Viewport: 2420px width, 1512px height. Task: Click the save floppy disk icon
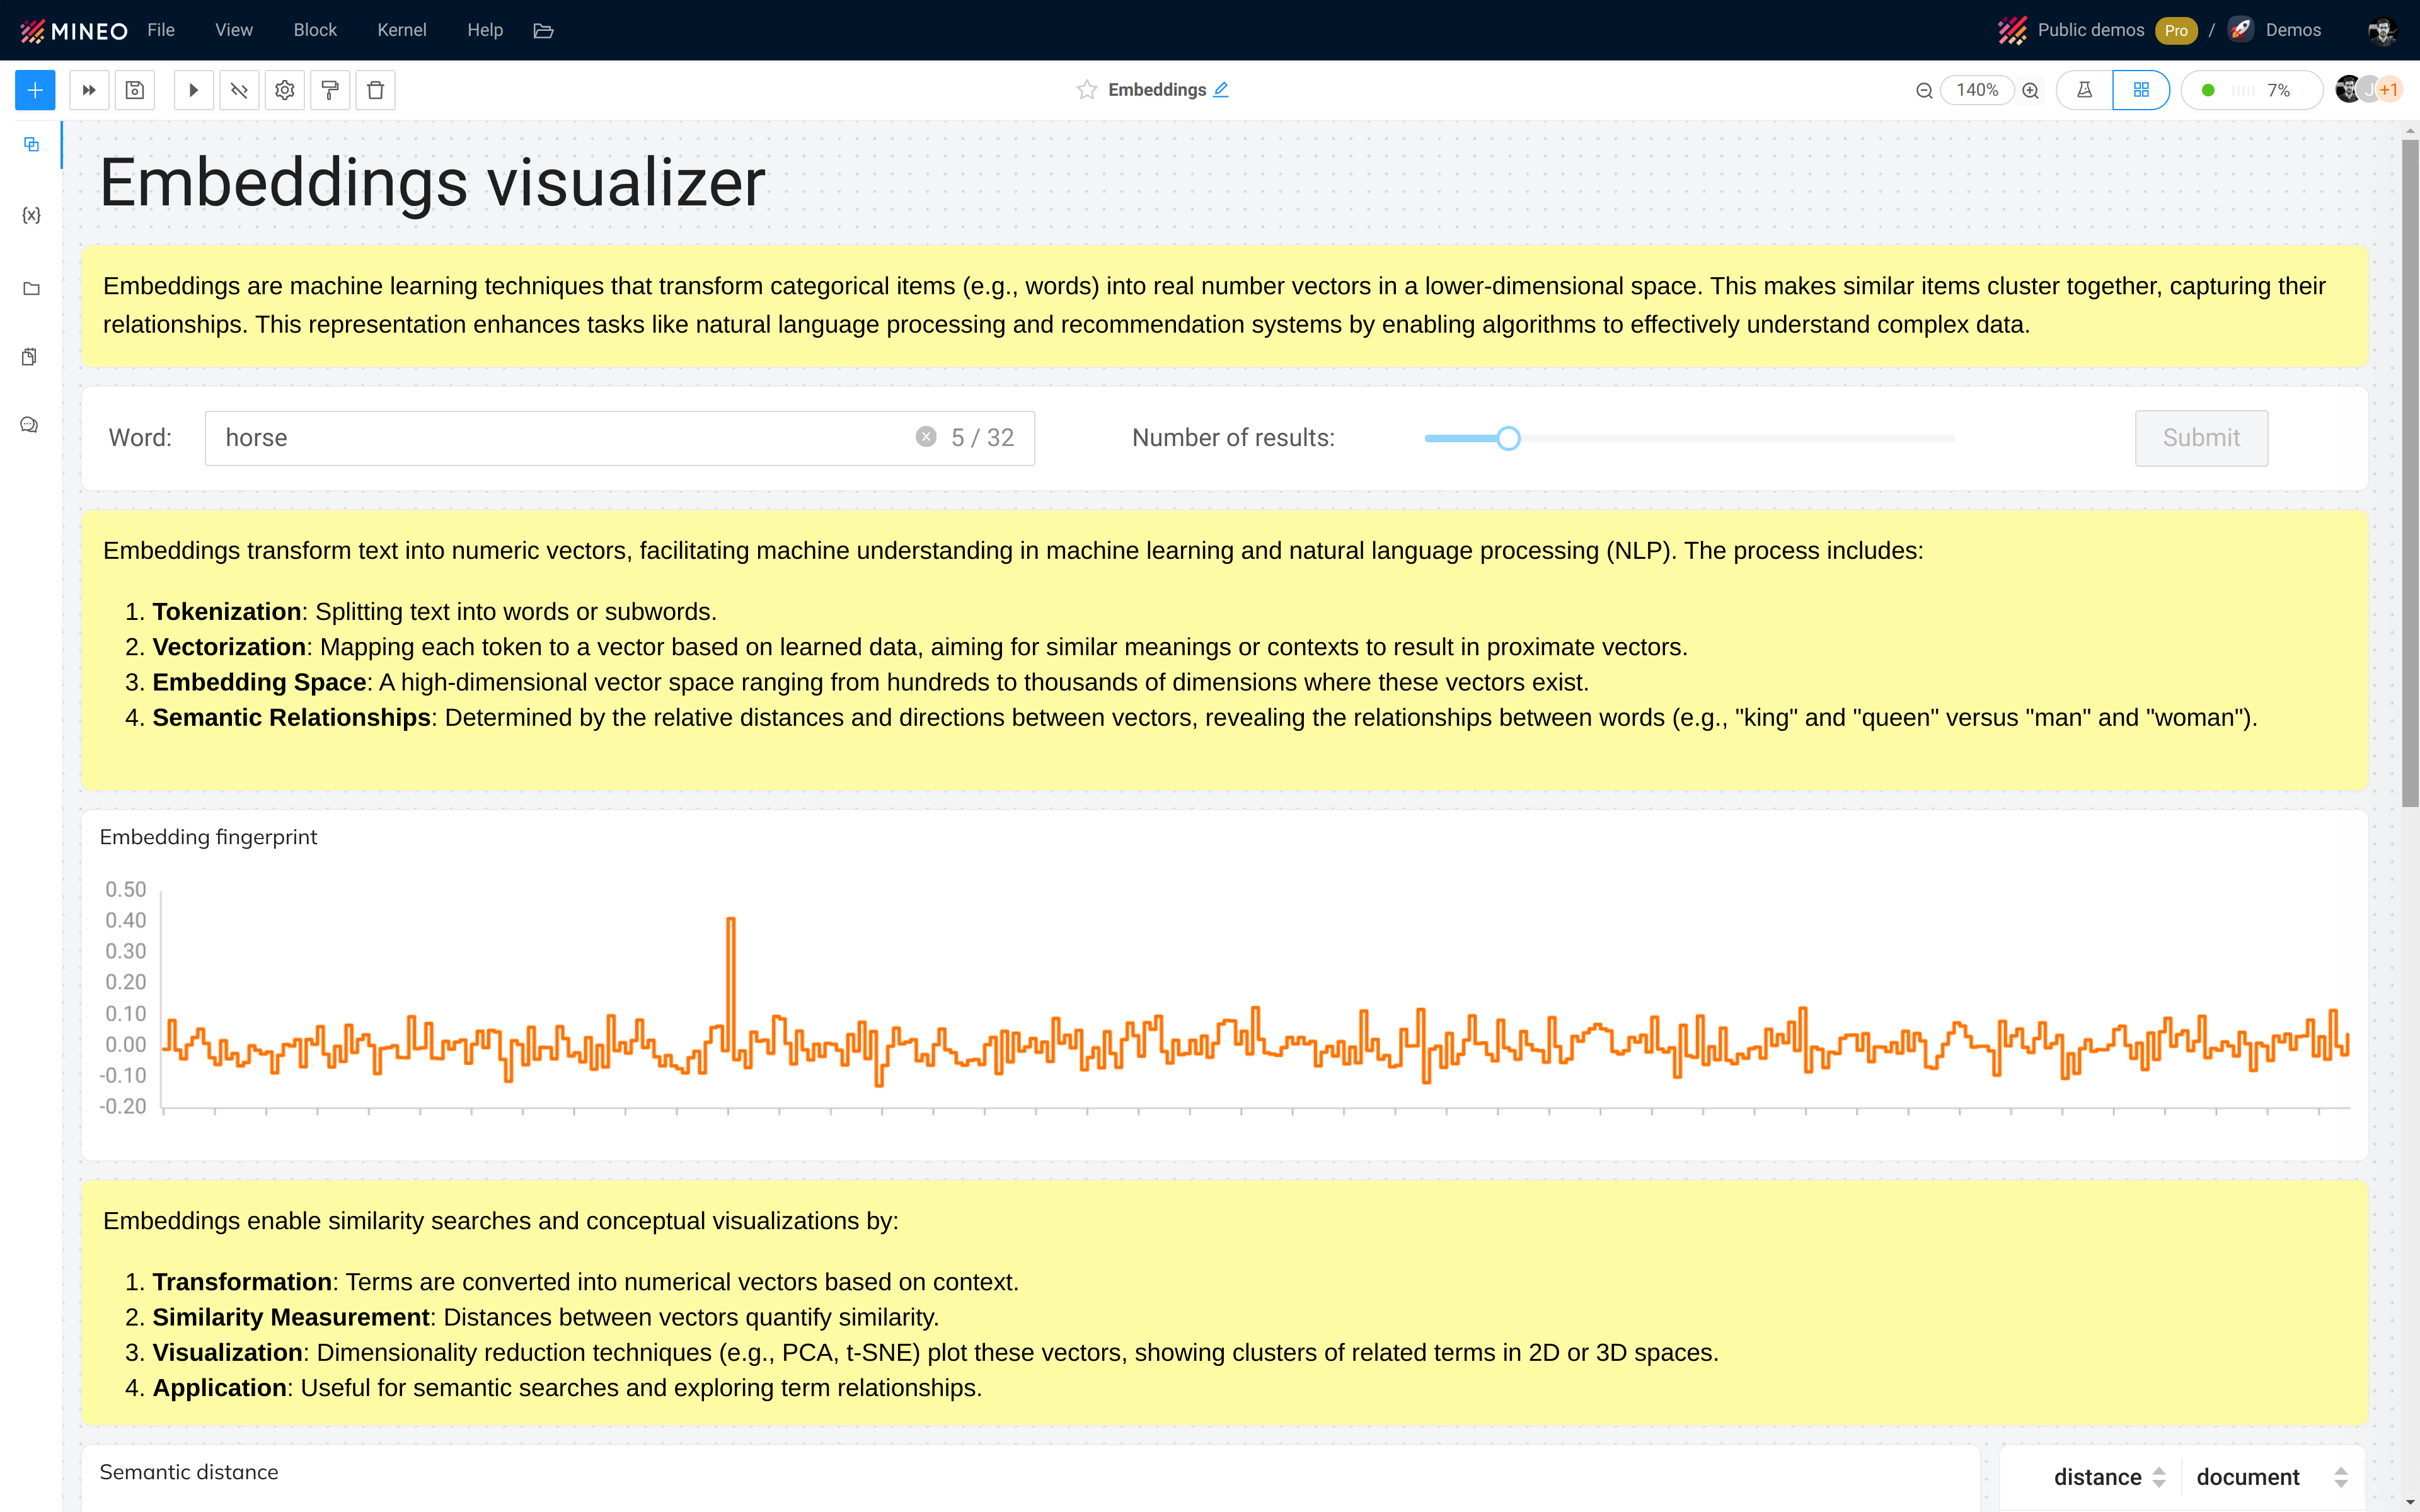click(135, 90)
